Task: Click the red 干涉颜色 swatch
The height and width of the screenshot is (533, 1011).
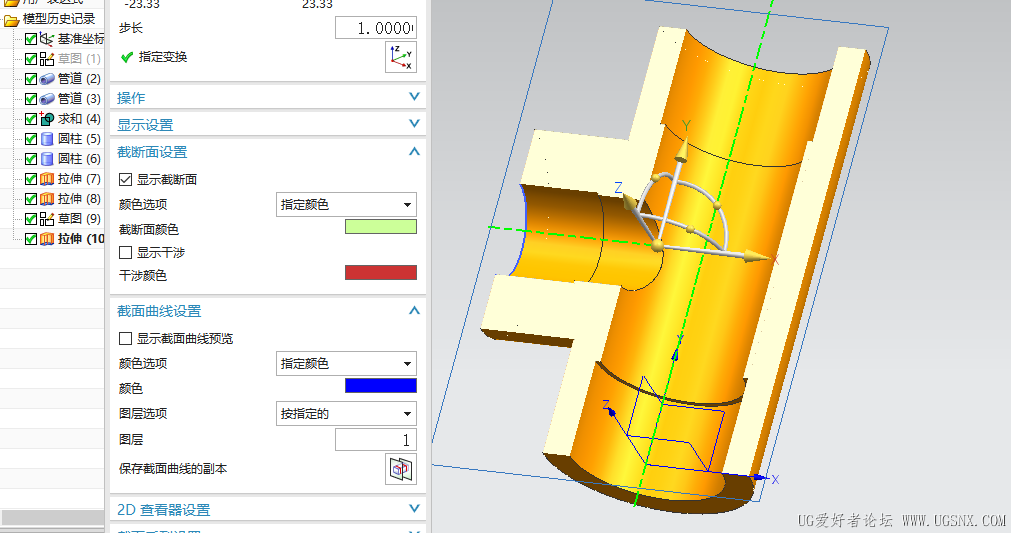Action: tap(380, 273)
